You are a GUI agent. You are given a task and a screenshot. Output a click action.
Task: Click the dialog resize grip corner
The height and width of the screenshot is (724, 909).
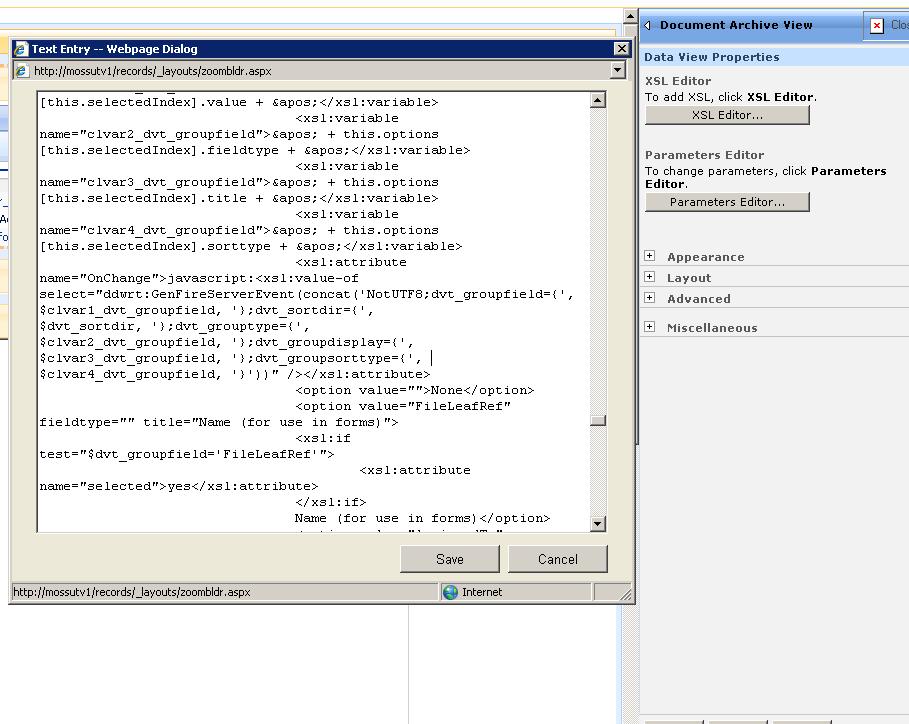[x=626, y=594]
